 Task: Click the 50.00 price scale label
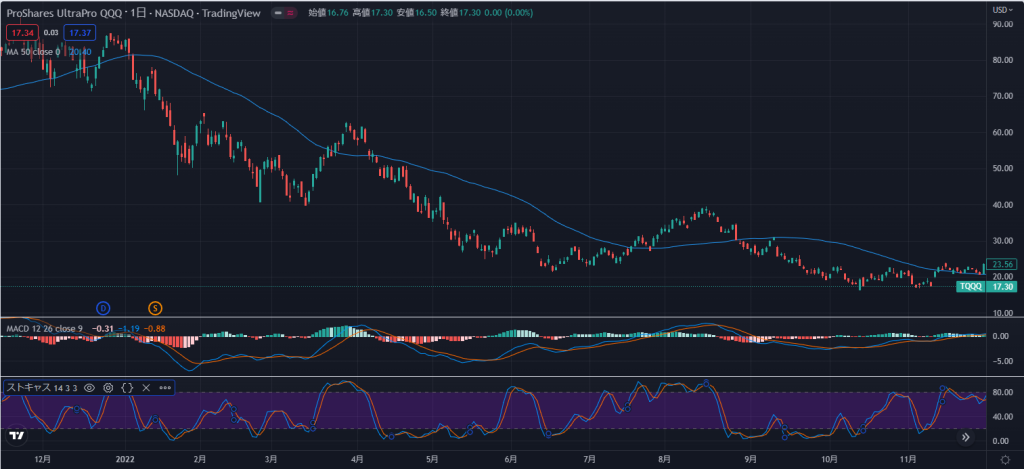[1002, 169]
